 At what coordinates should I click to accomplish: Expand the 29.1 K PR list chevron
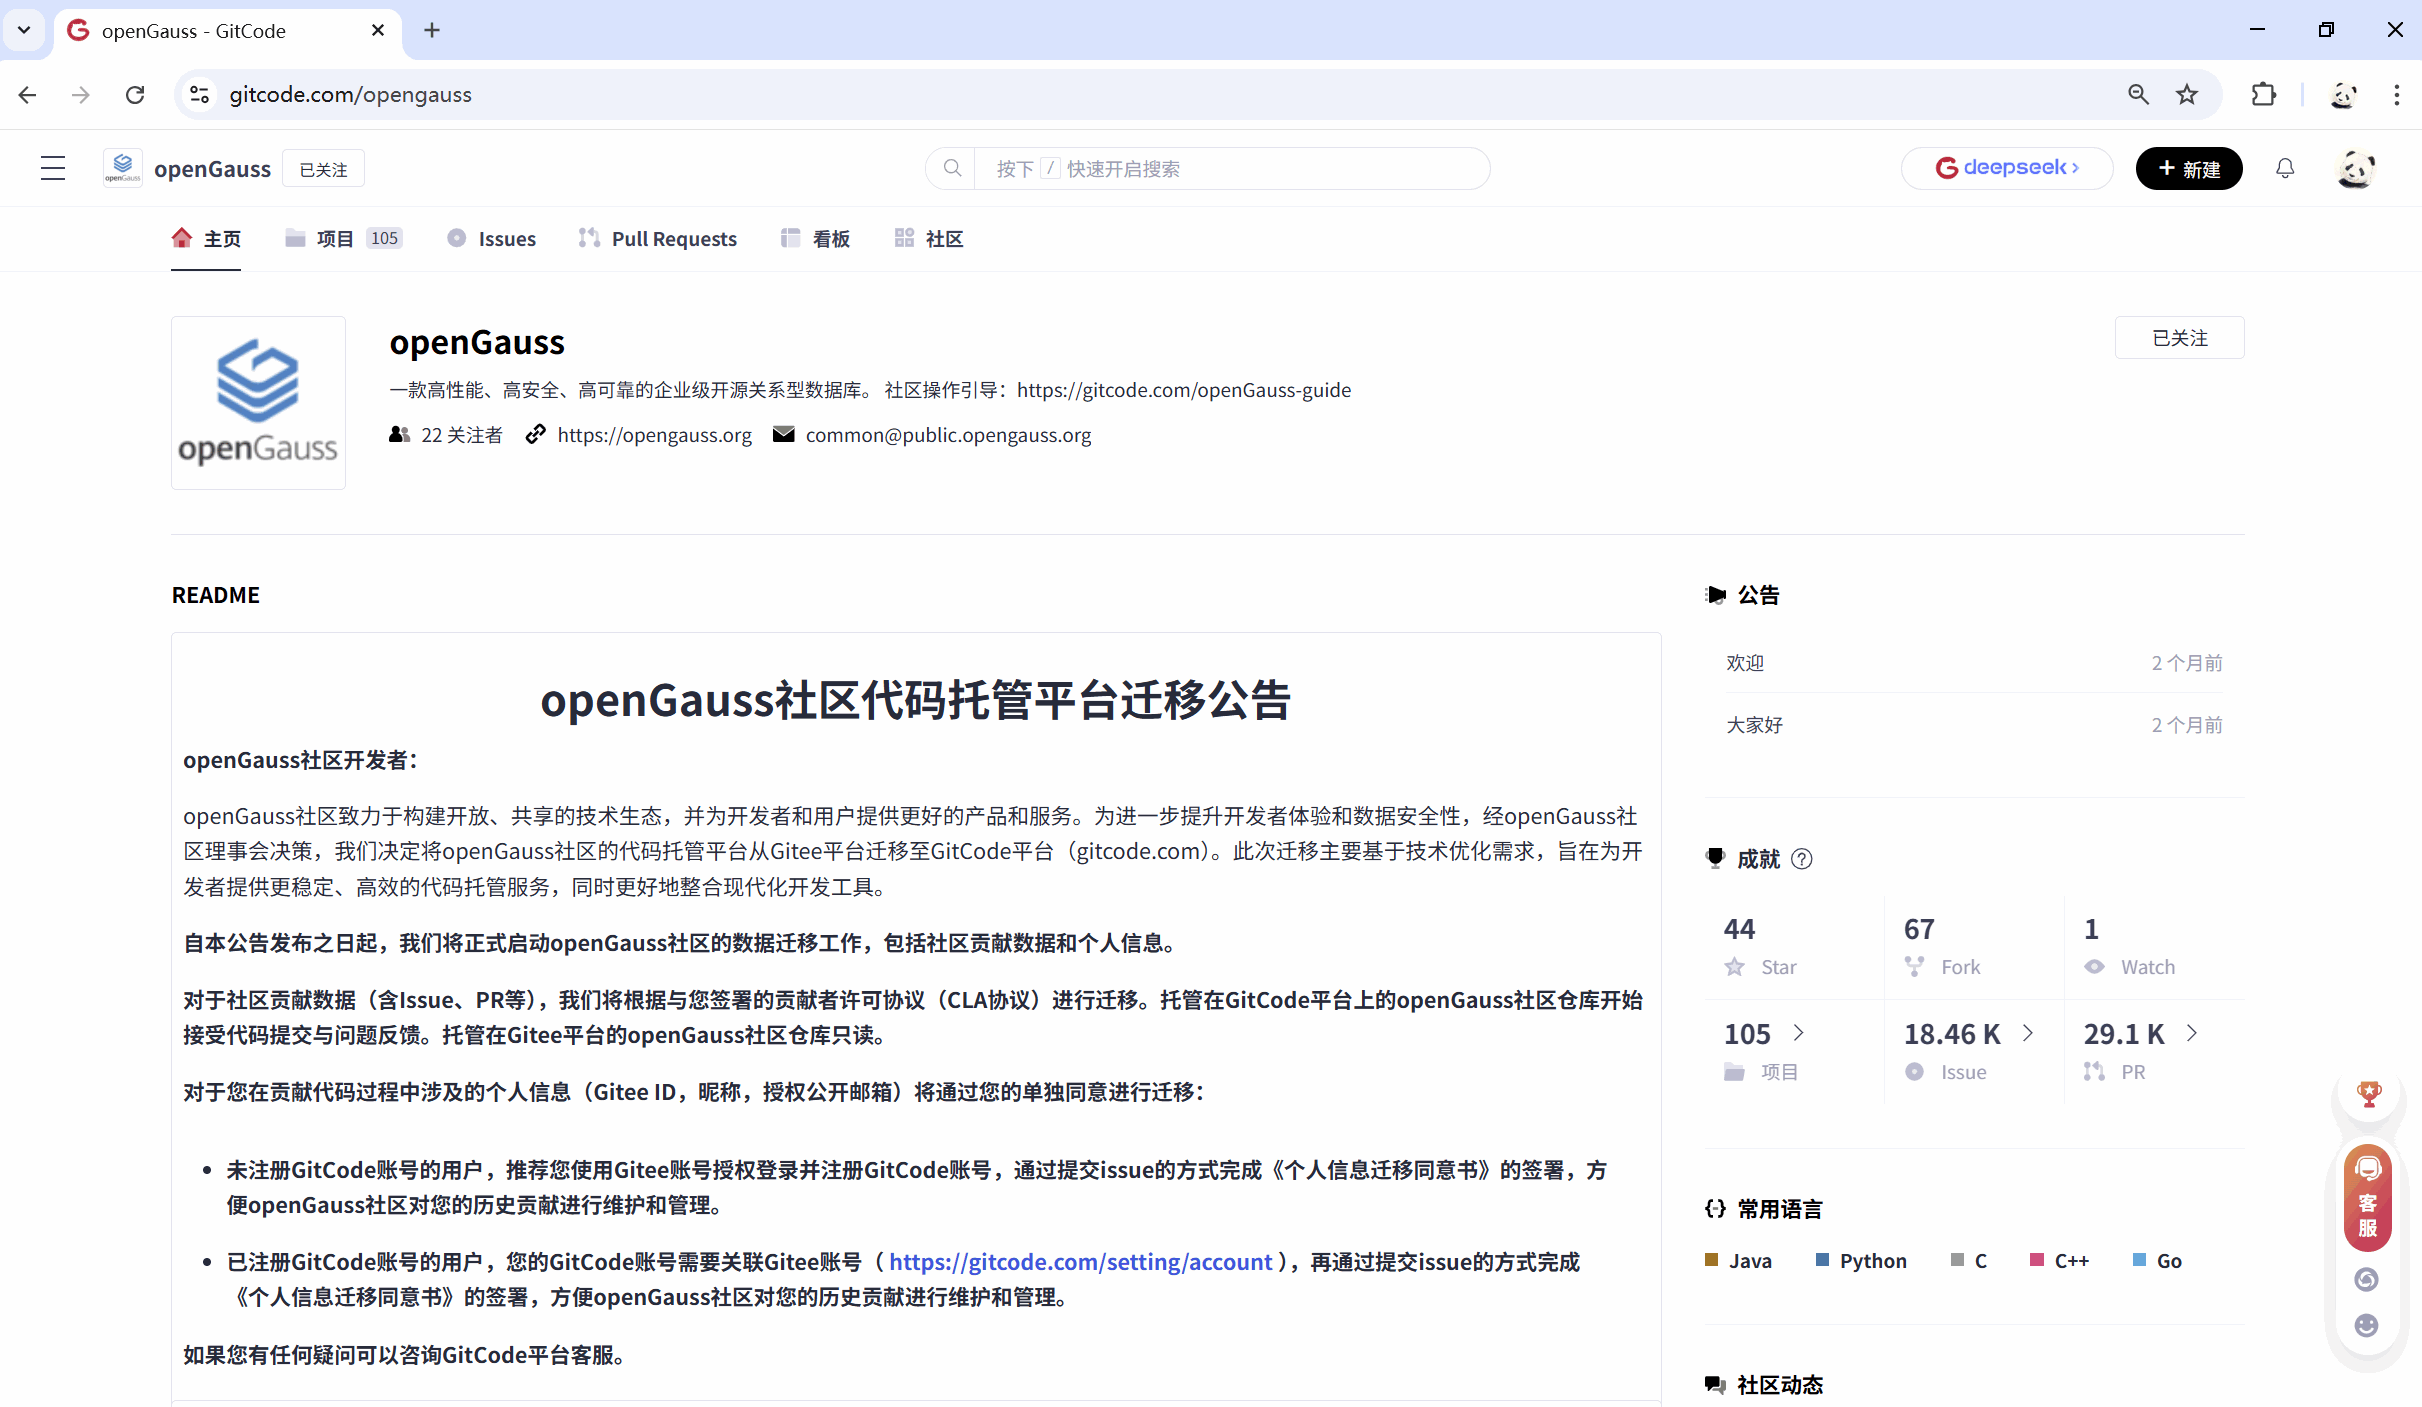[x=2191, y=1034]
